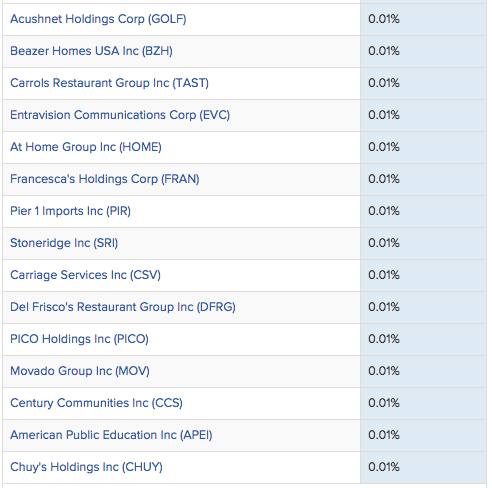Viewport: 492px width, 488px height.
Task: Click the 0.01% cell for Acushnet Holdings
Action: (423, 19)
